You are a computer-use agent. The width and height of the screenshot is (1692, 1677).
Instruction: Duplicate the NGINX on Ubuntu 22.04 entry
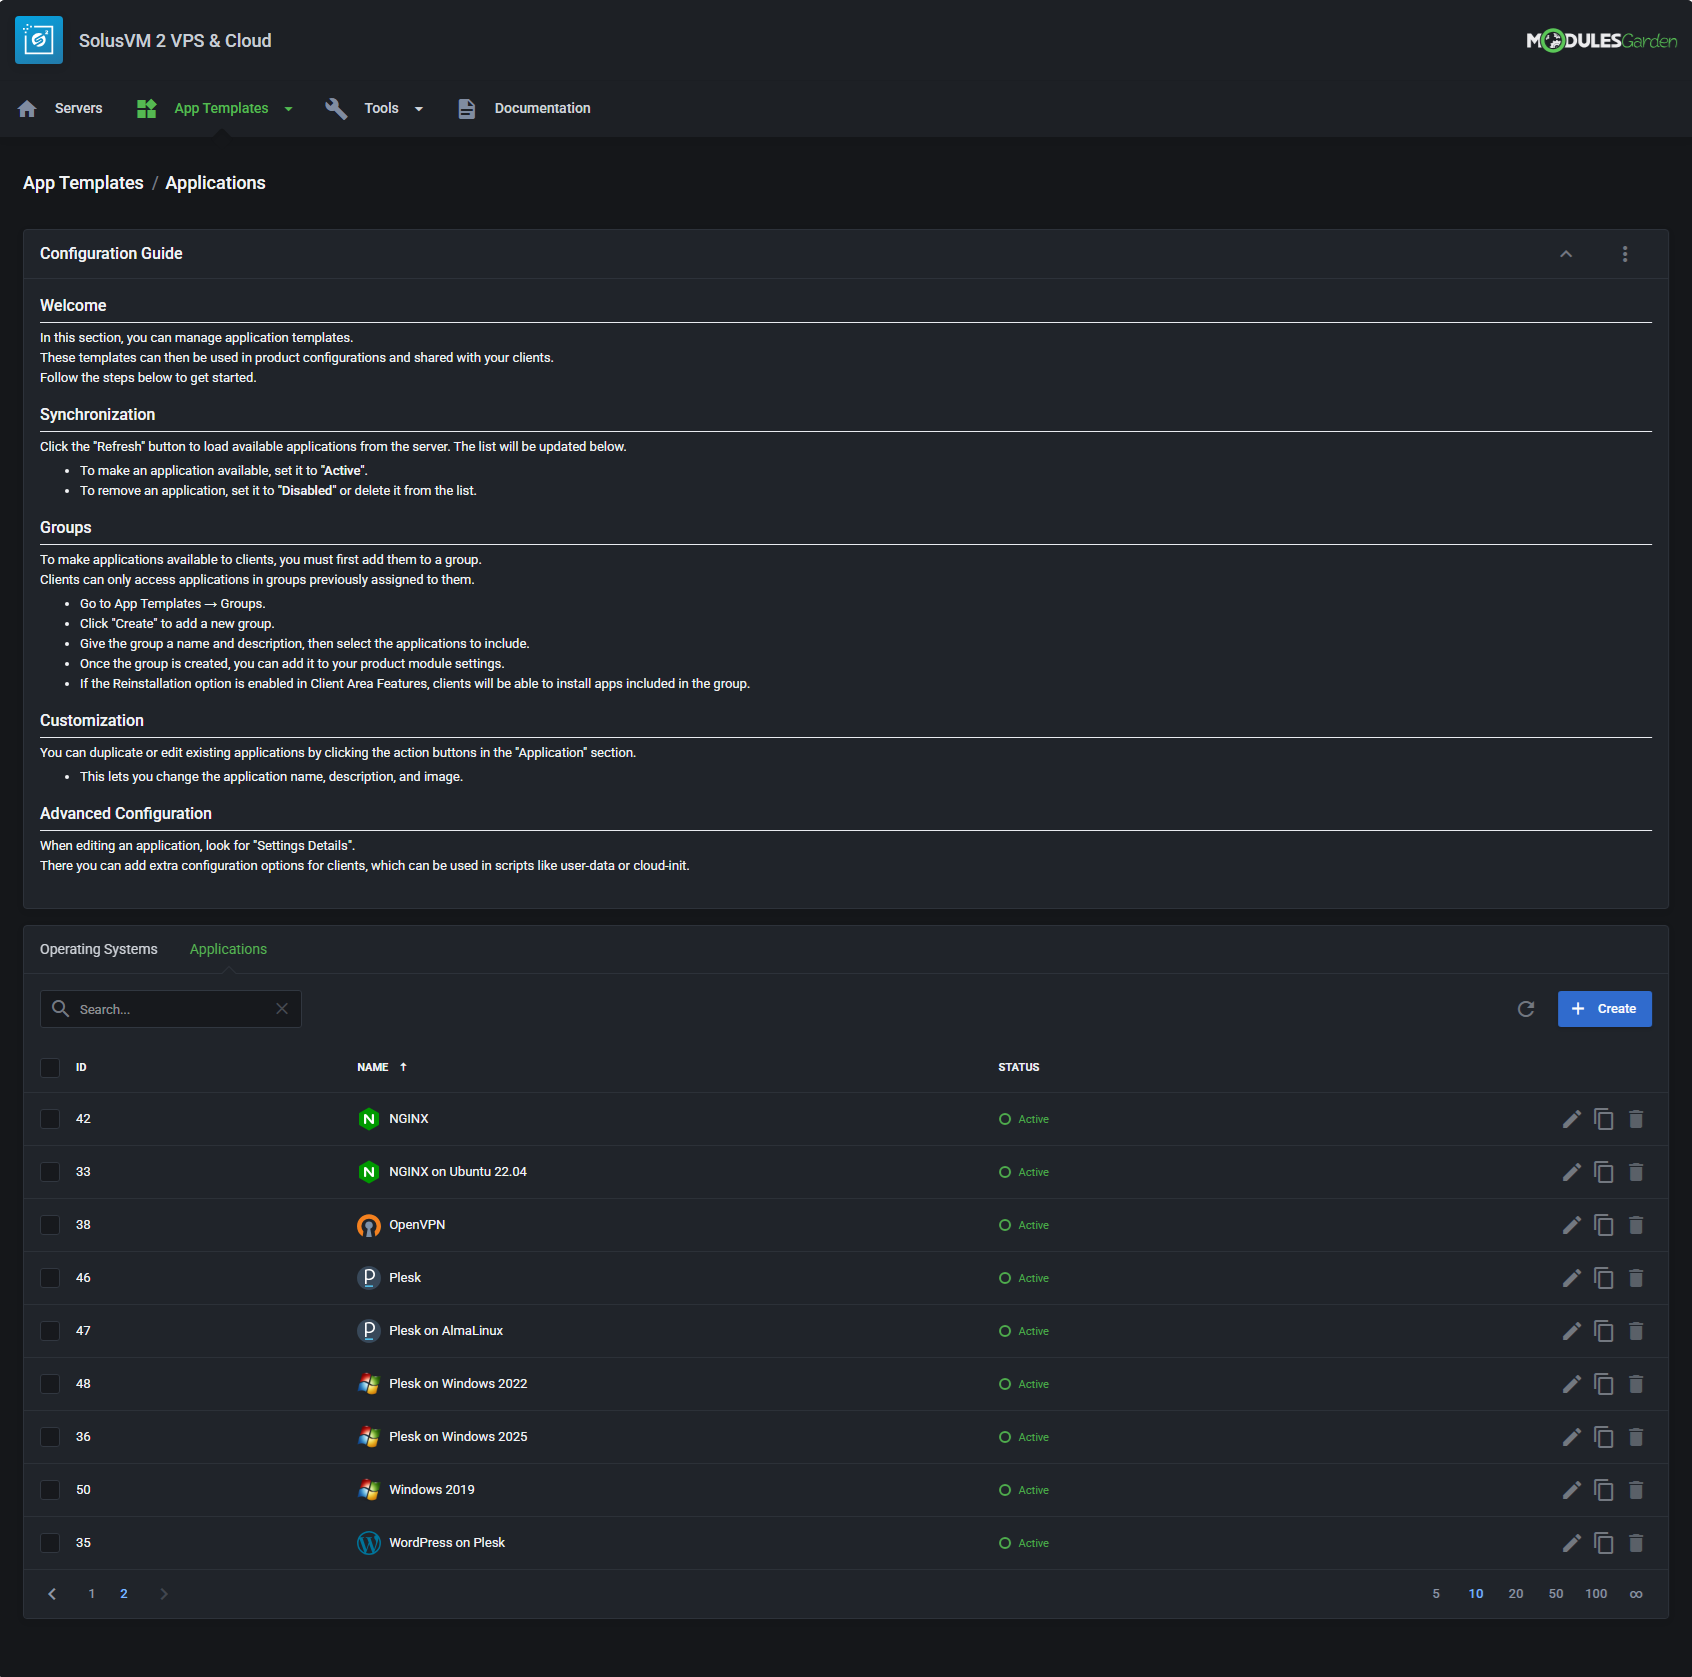pyautogui.click(x=1604, y=1172)
